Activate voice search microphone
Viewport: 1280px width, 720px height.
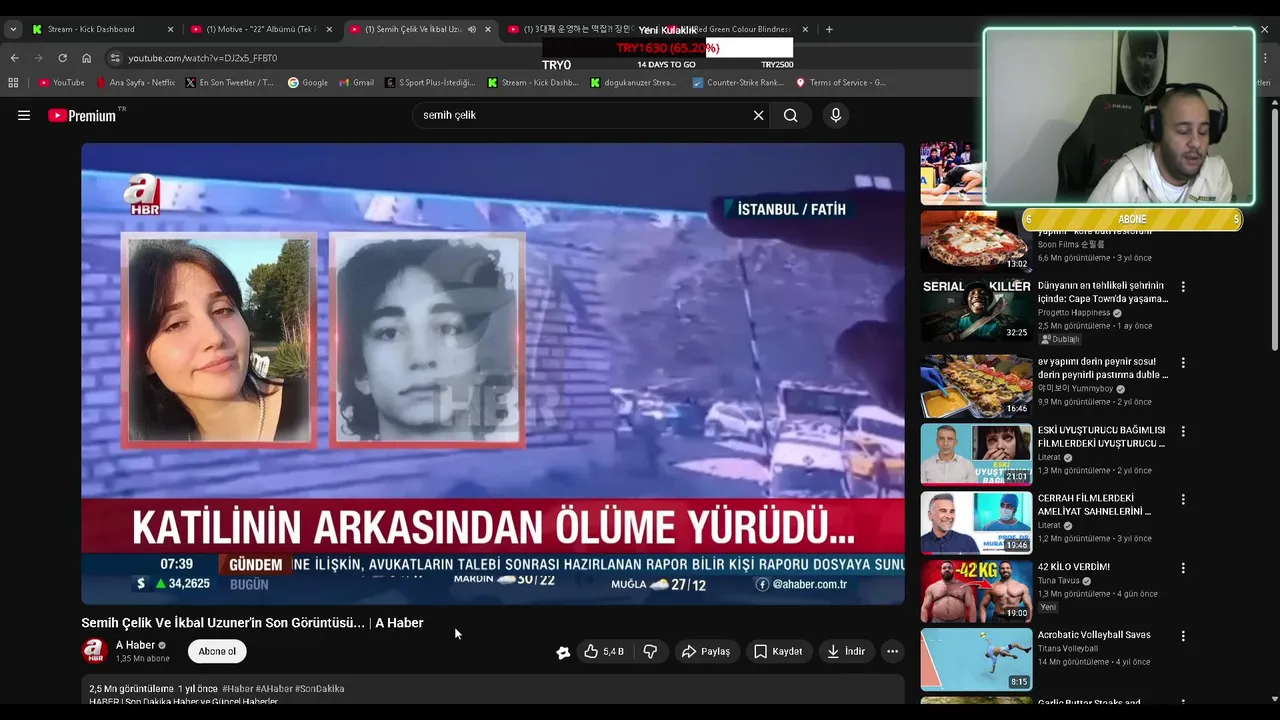(x=836, y=115)
